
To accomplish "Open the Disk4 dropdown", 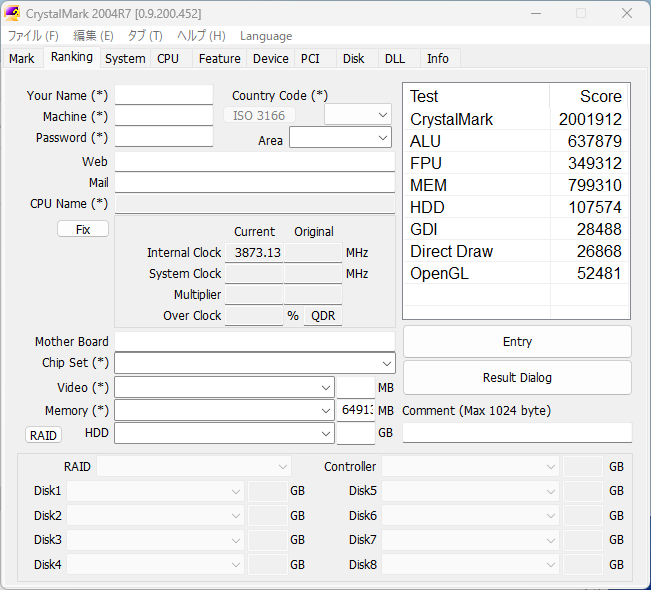I will pos(155,565).
